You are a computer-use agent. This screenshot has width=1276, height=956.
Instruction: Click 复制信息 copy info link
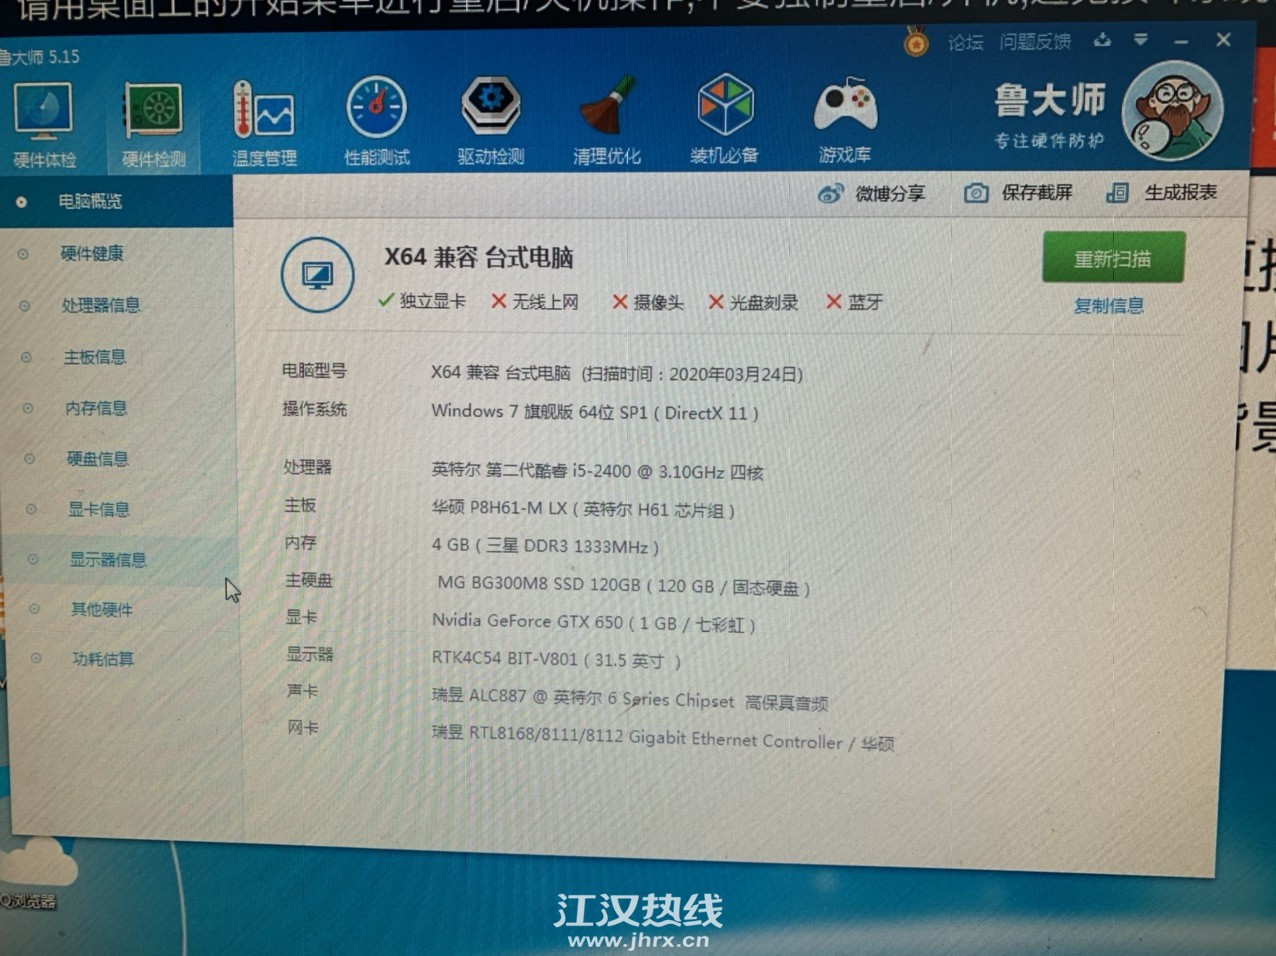click(x=1109, y=306)
